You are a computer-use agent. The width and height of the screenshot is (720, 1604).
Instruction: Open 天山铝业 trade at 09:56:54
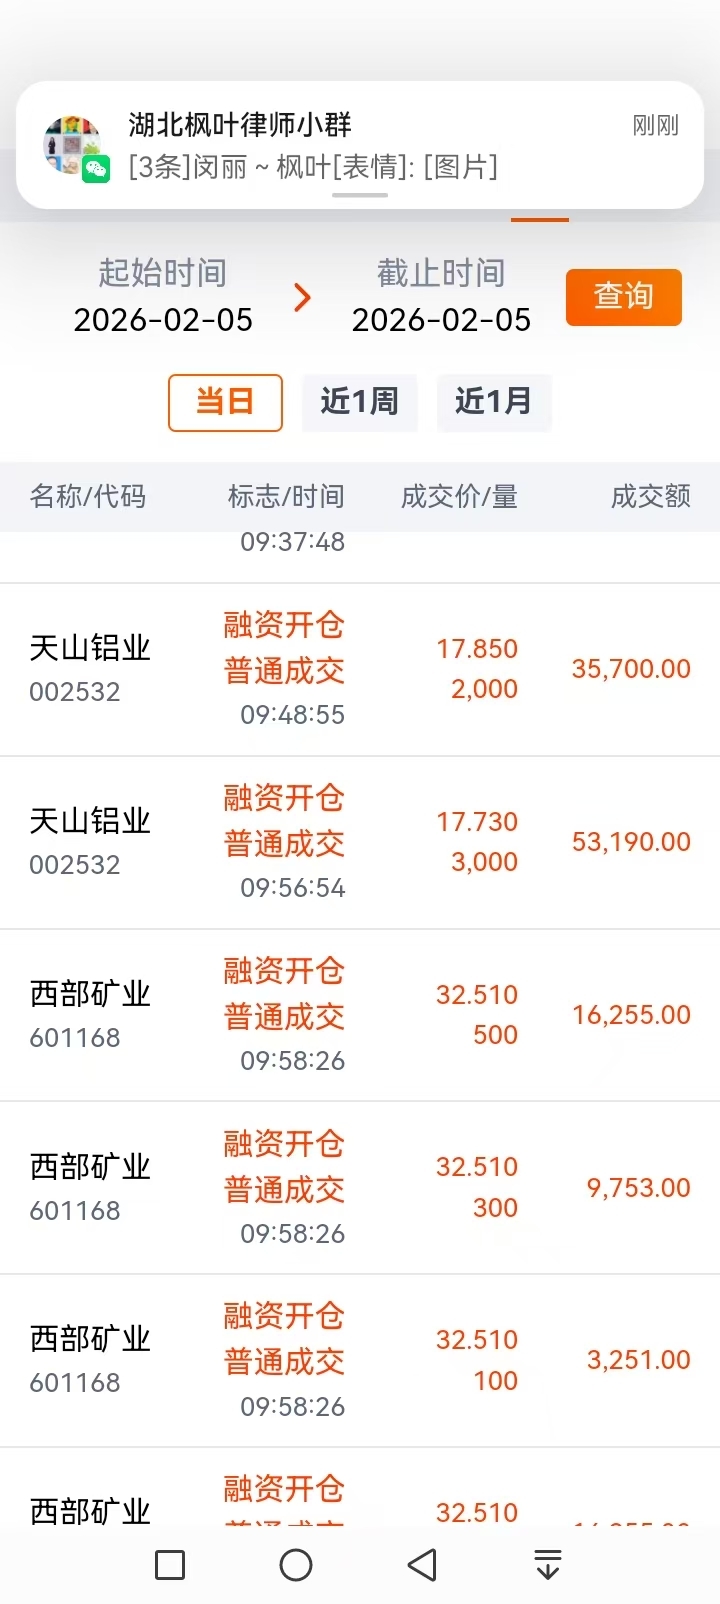[x=360, y=842]
